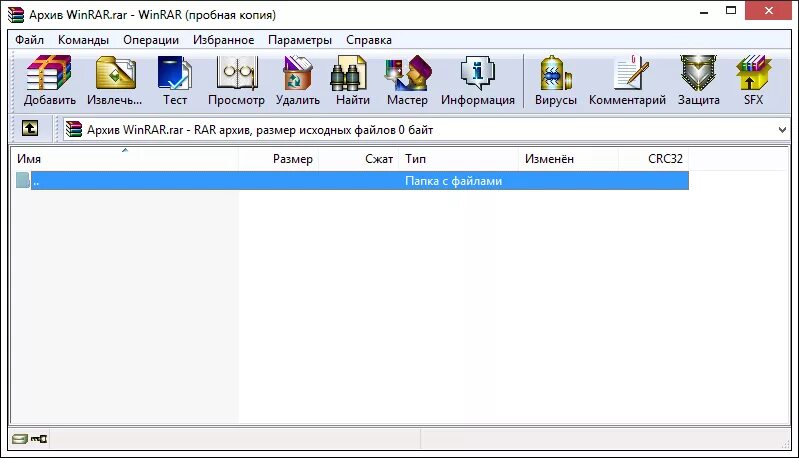Select the '..' parent folder name
Image resolution: width=799 pixels, height=458 pixels.
[x=36, y=181]
